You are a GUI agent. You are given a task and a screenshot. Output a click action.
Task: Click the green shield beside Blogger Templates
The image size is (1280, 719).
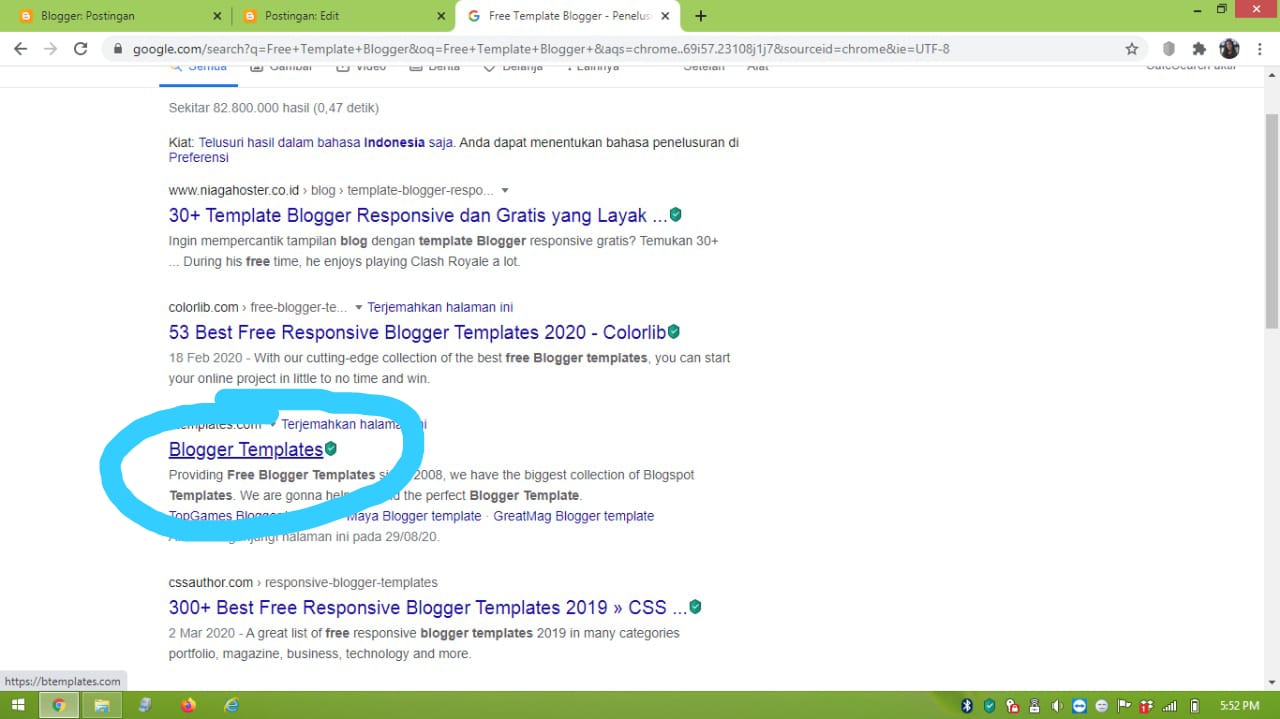pos(331,449)
